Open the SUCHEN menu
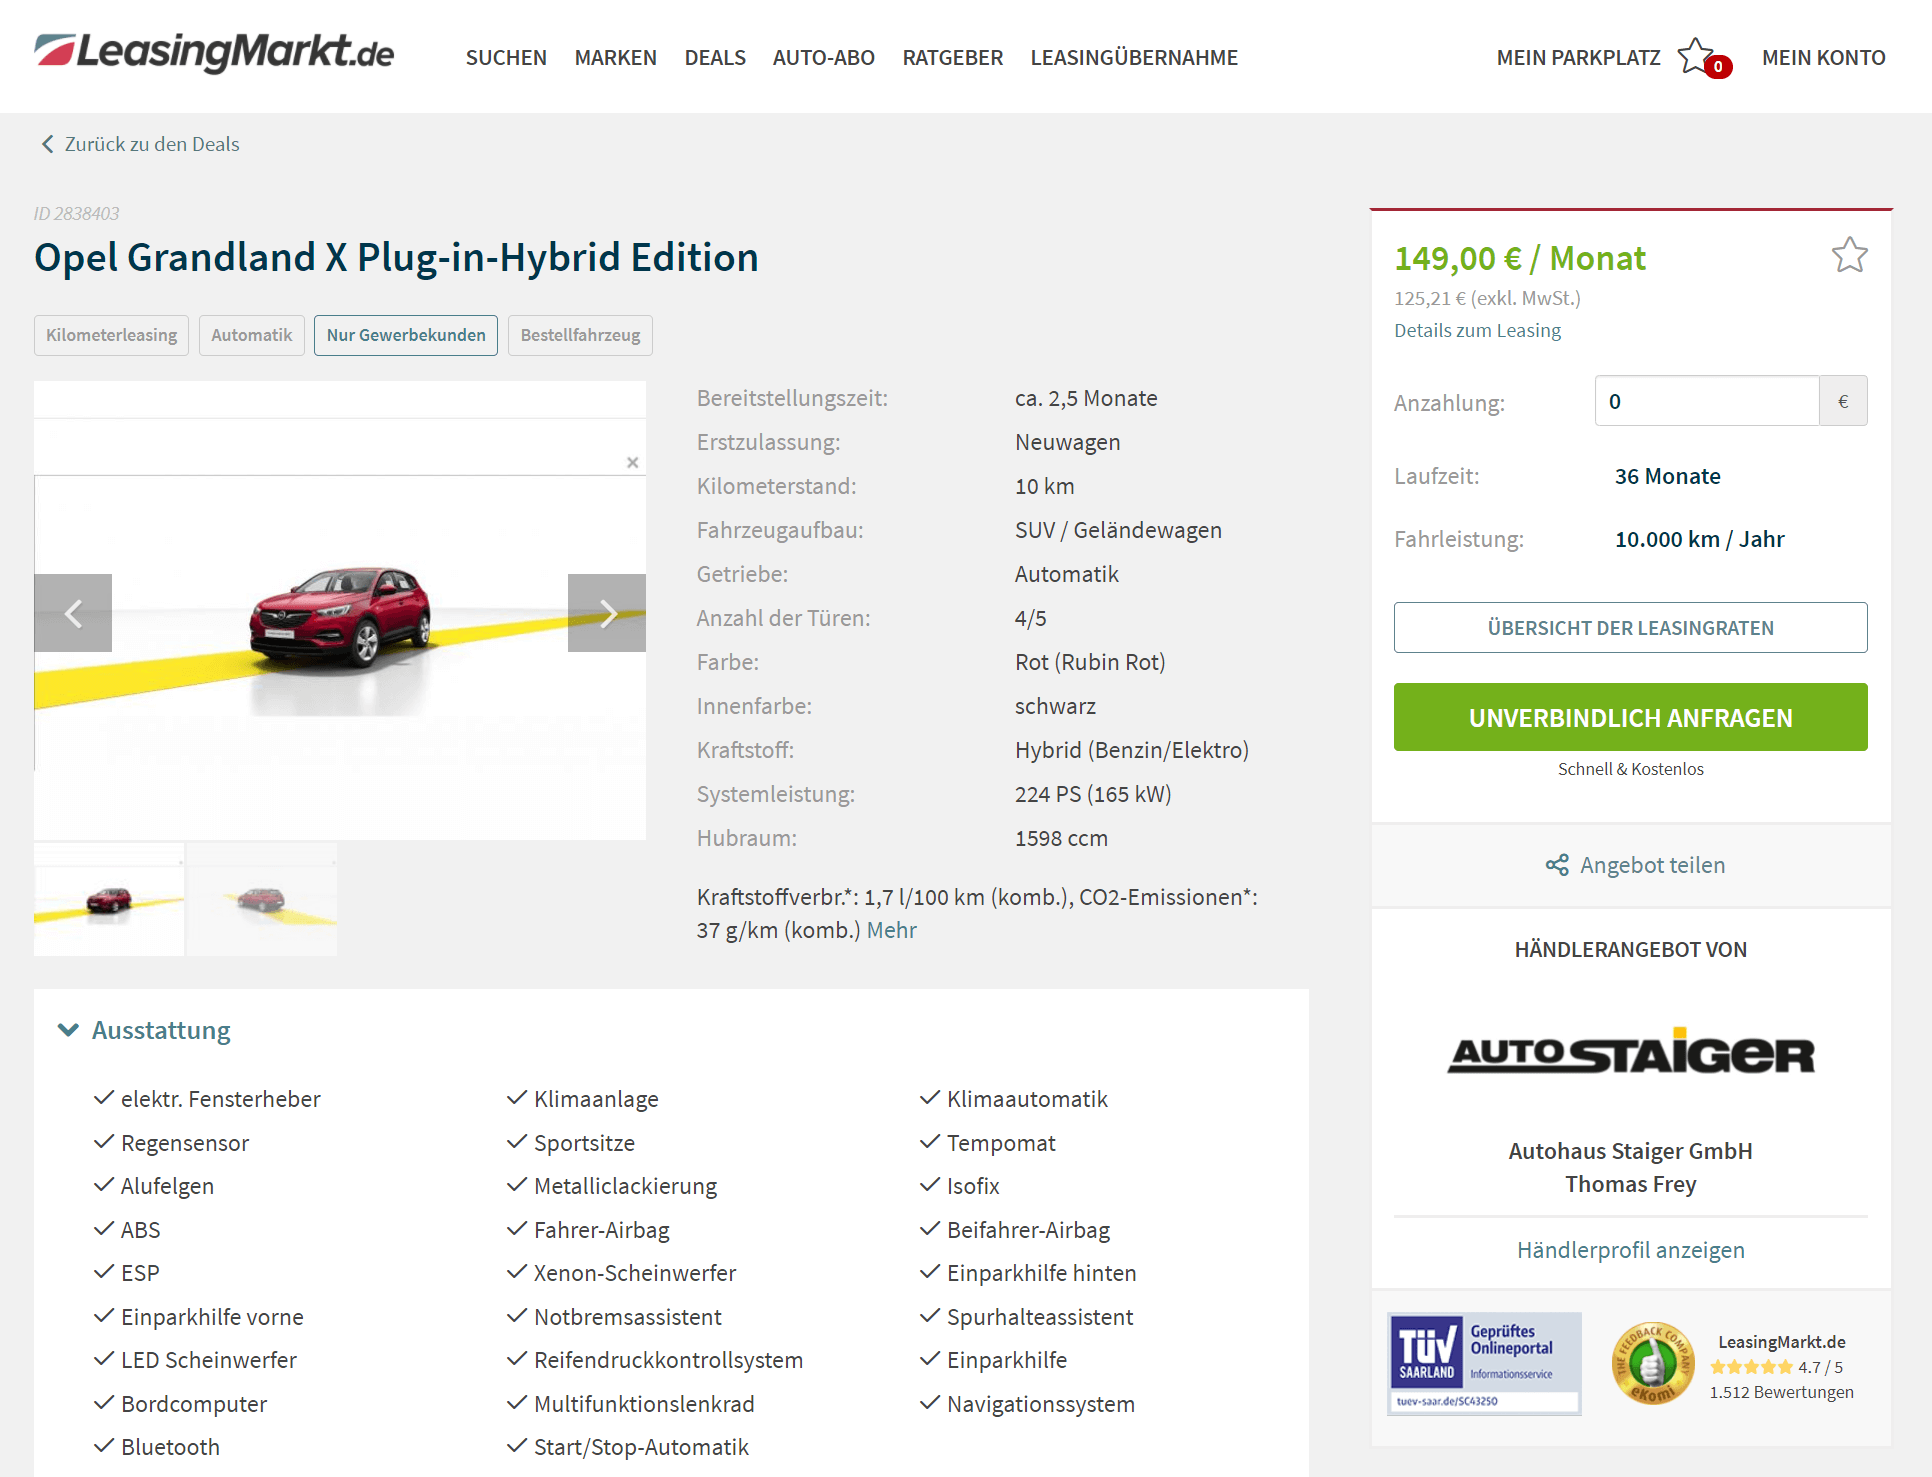This screenshot has height=1477, width=1932. click(x=506, y=58)
